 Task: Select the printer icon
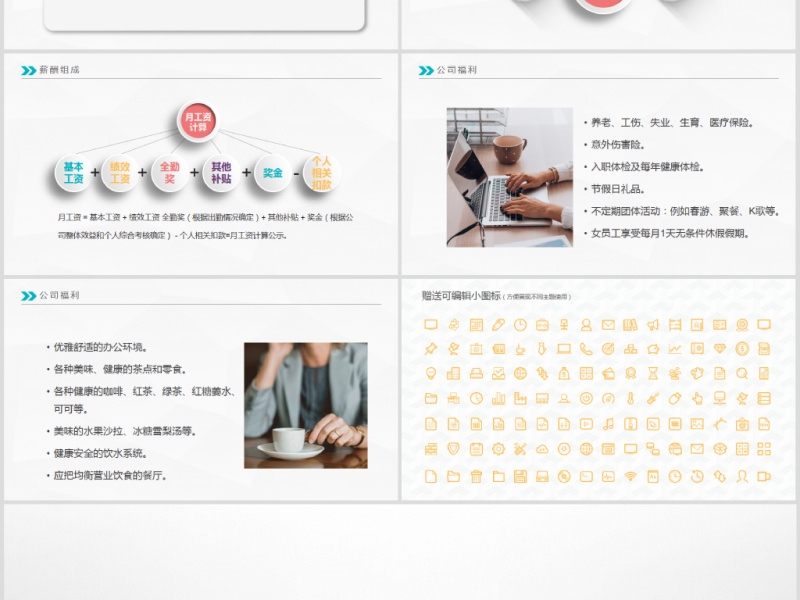(476, 372)
